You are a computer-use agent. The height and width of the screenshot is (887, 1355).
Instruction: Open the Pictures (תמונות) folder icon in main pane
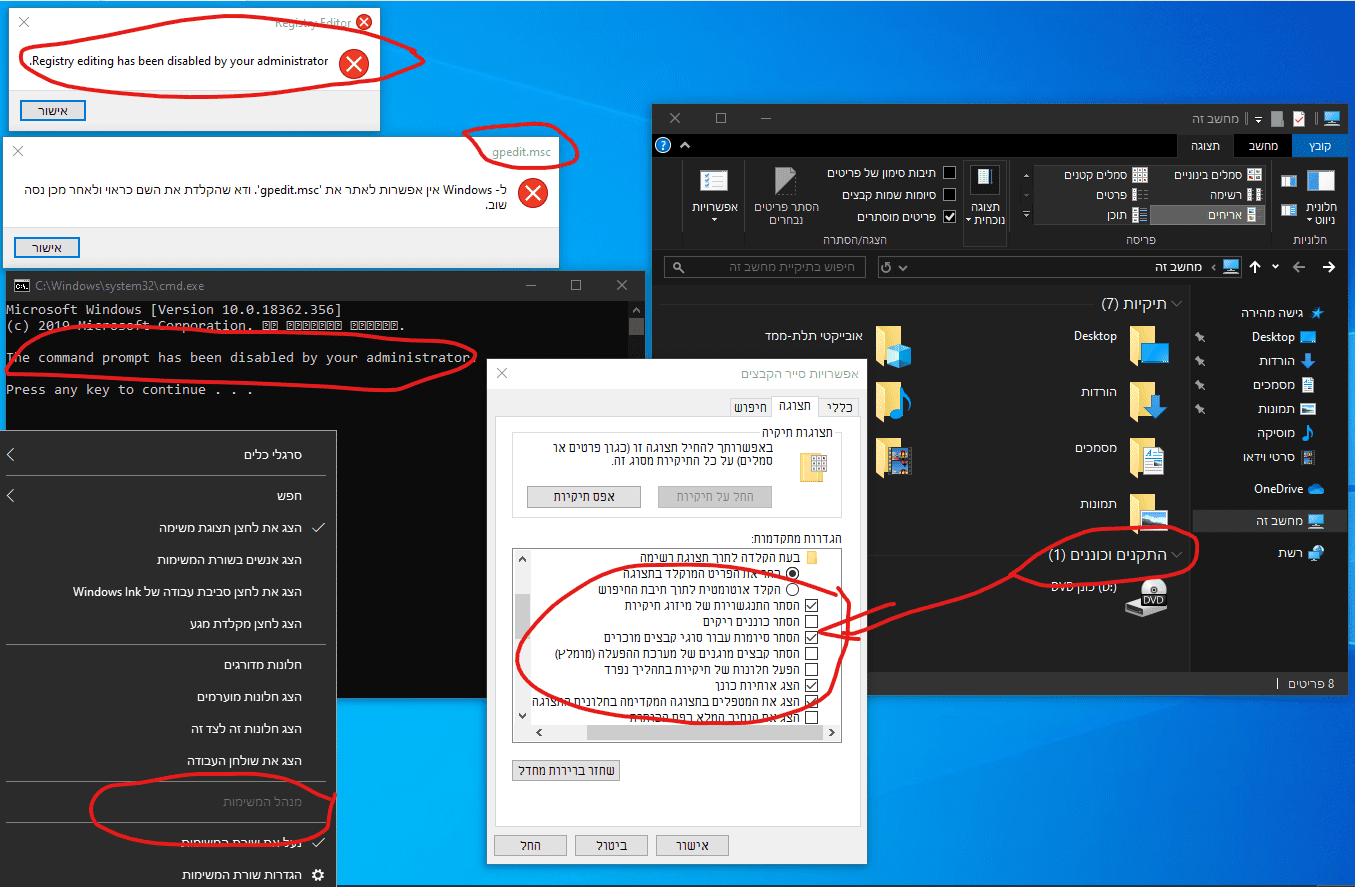[1148, 511]
